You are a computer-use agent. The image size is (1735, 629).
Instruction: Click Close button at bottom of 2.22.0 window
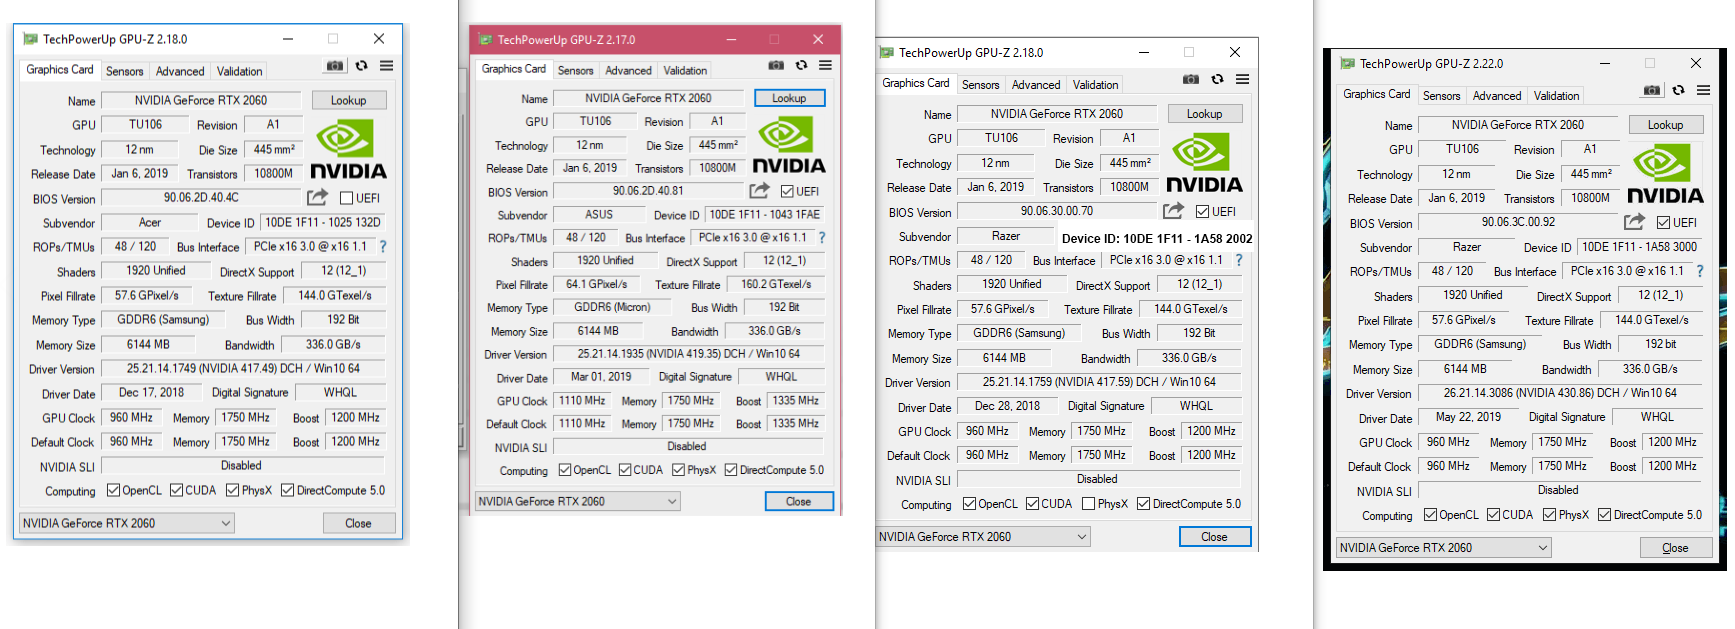1675,548
